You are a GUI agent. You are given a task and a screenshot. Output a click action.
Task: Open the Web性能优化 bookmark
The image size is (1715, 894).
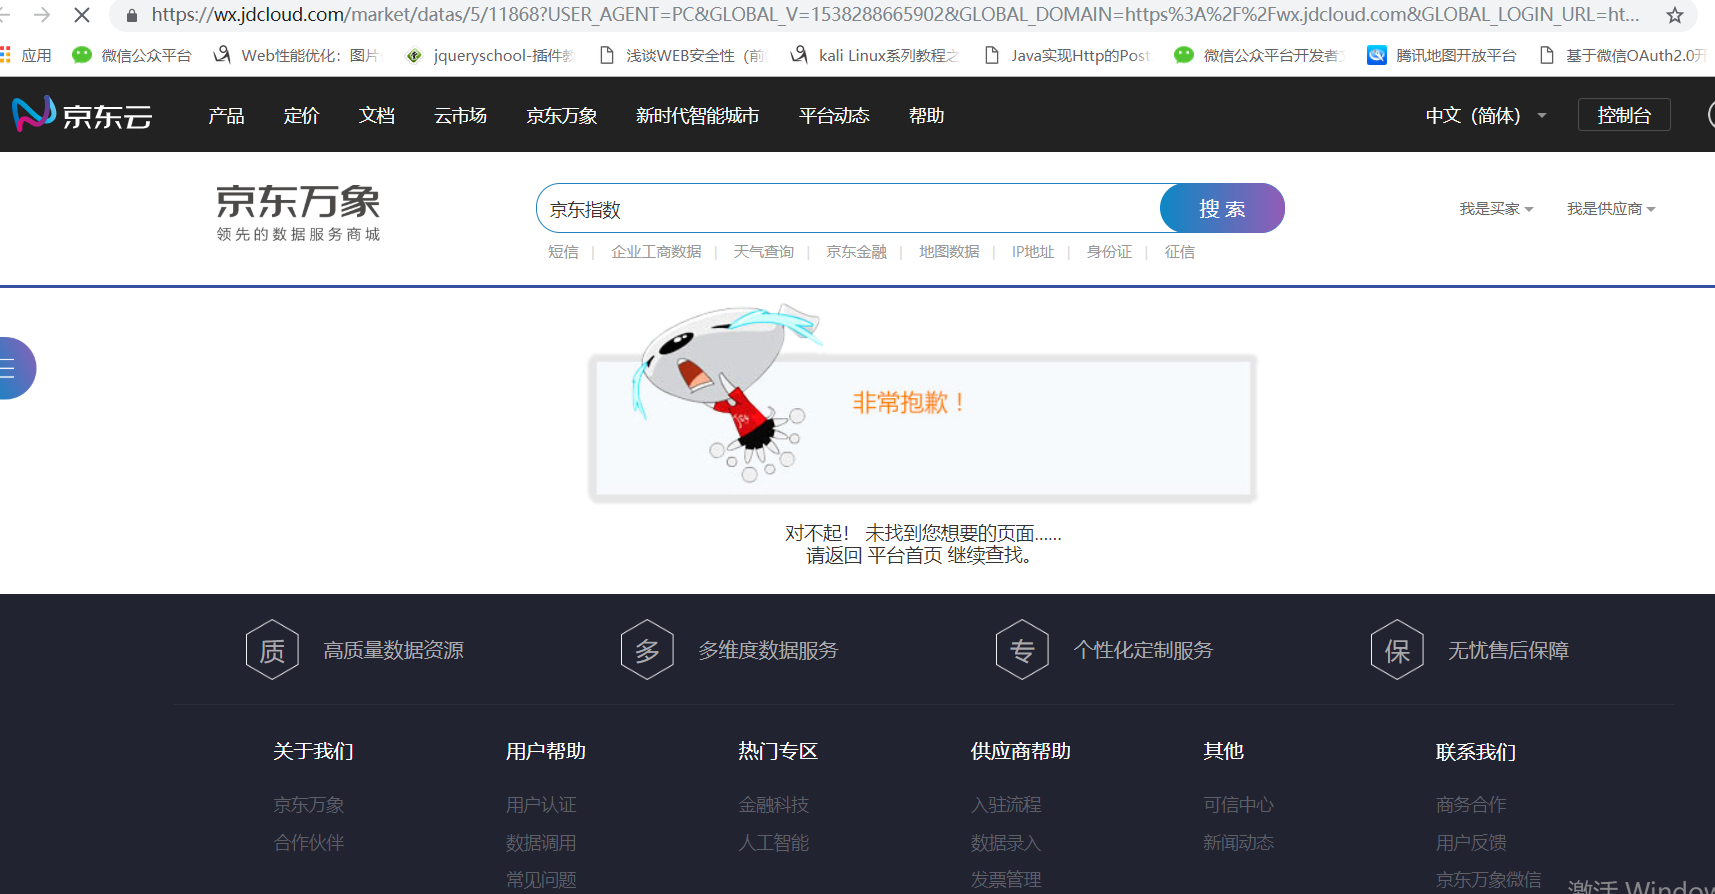296,55
